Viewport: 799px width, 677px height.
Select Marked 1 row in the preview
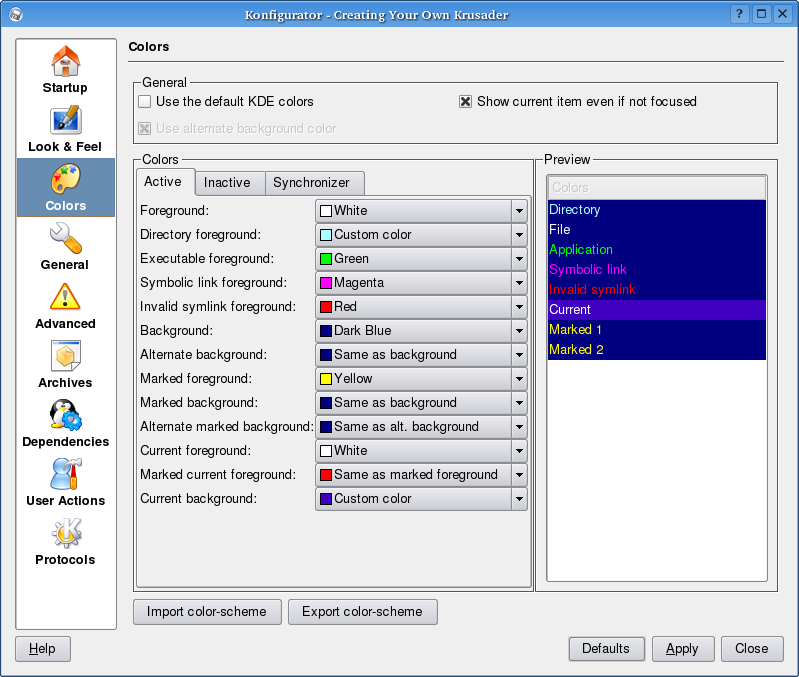(657, 330)
